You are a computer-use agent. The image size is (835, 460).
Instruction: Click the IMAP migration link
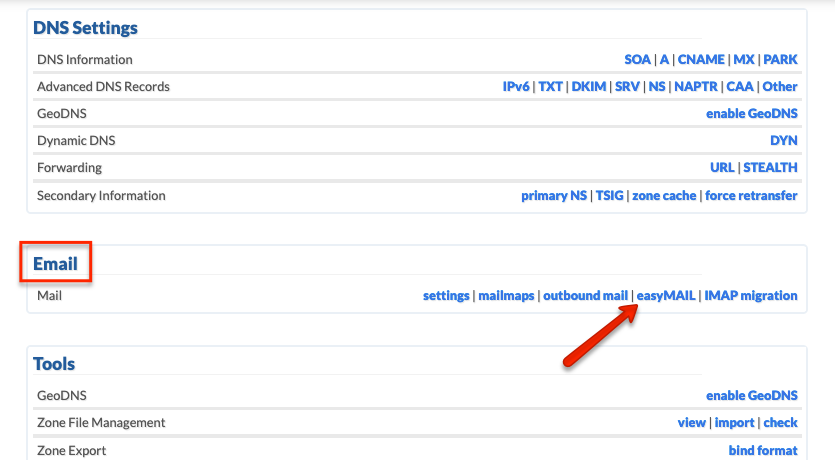(751, 295)
